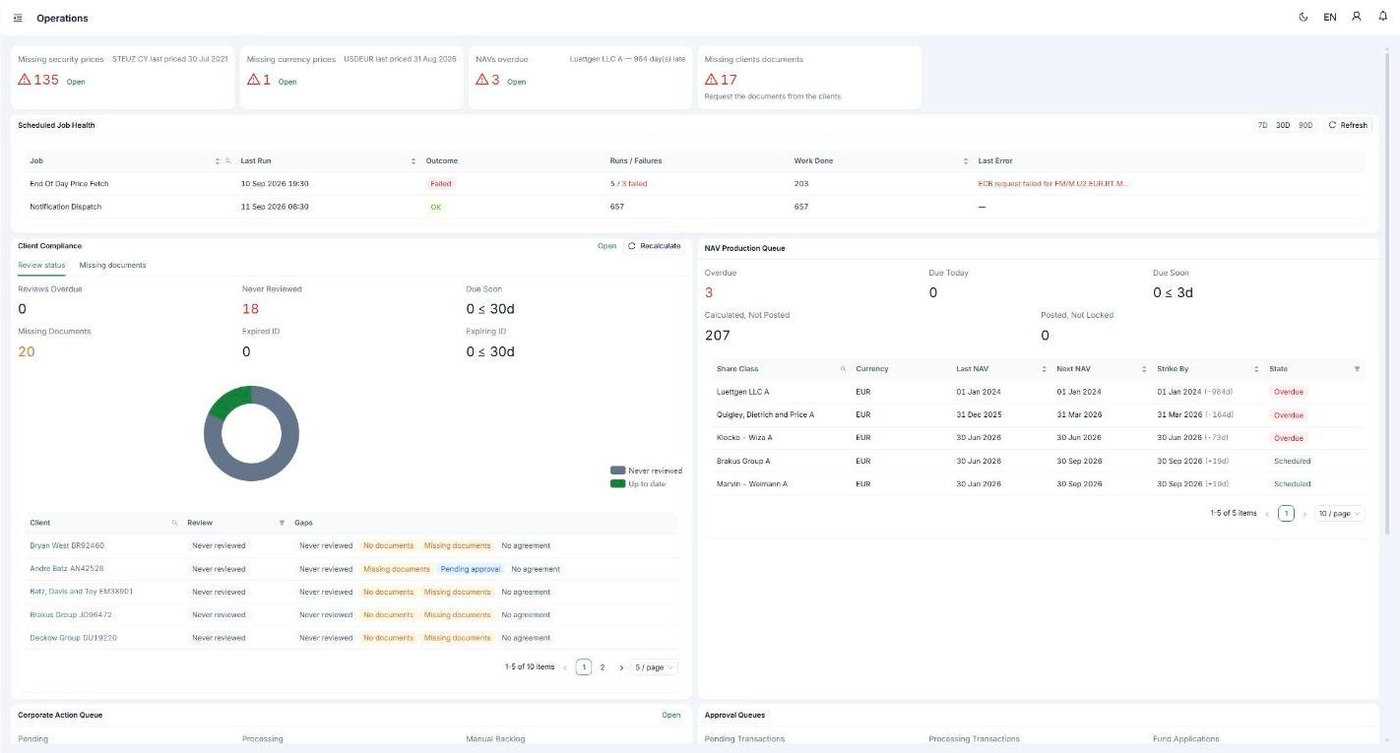Refresh the Scheduled Job Health panel
1400x753 pixels.
[x=1347, y=125]
